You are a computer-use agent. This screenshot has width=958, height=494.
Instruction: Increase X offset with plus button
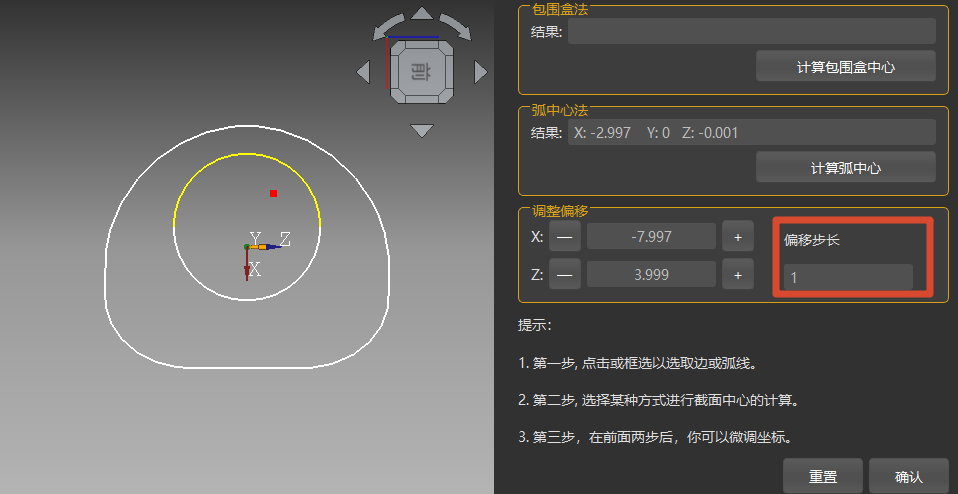(x=737, y=236)
